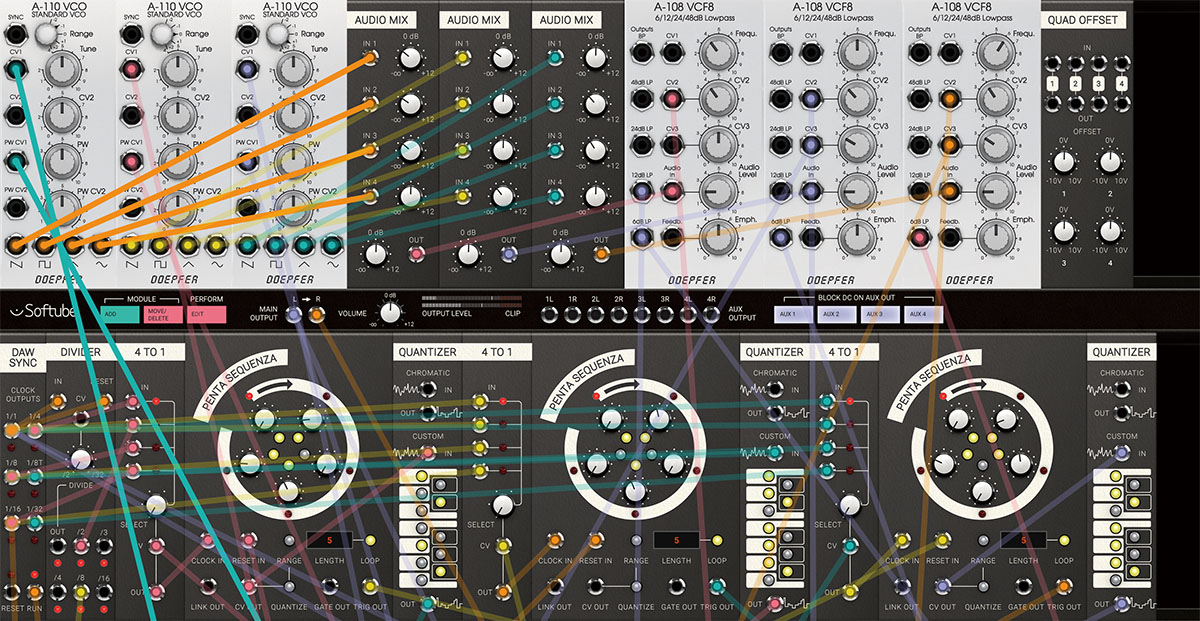Click OUT jack at bottom of third Quantizer
The image size is (1200, 621).
point(1123,604)
